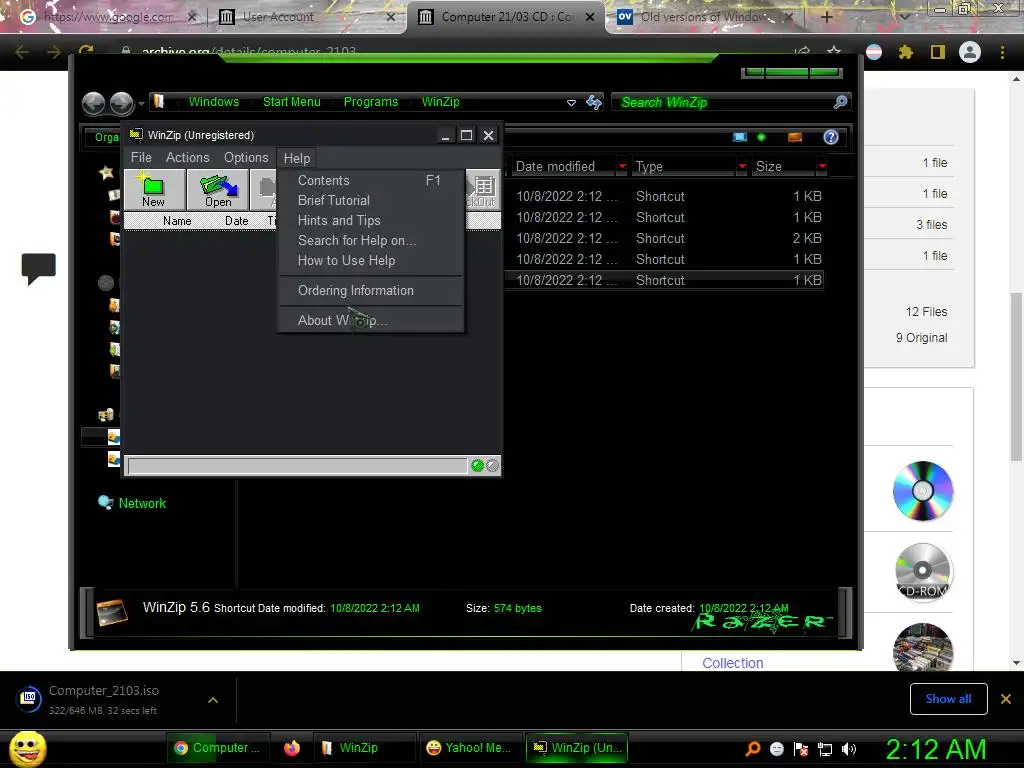Click the colorful CD disc thumbnail
This screenshot has width=1024, height=768.
click(x=922, y=490)
